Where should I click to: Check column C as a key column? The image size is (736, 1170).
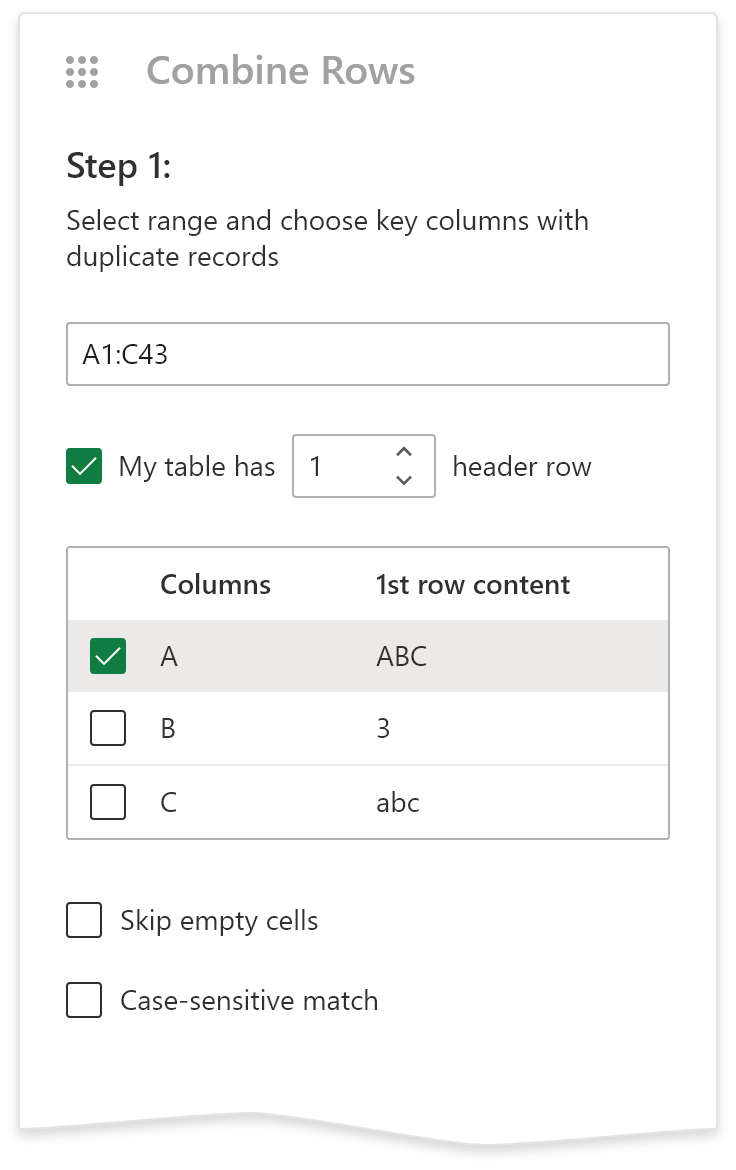click(x=107, y=801)
